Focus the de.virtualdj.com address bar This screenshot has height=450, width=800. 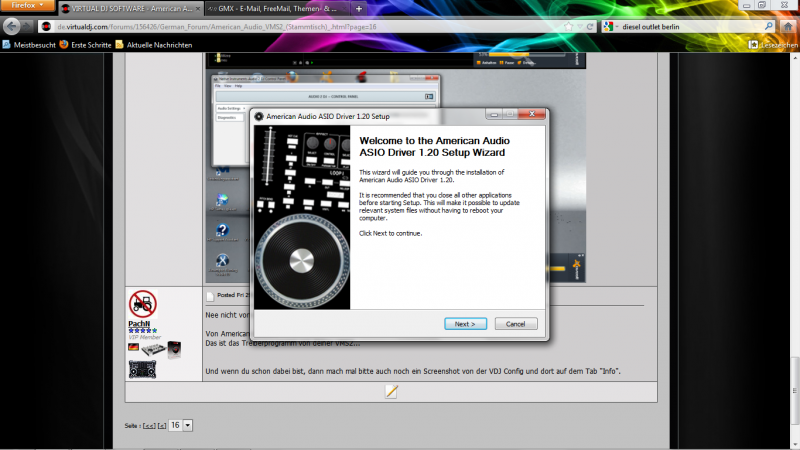(x=306, y=27)
